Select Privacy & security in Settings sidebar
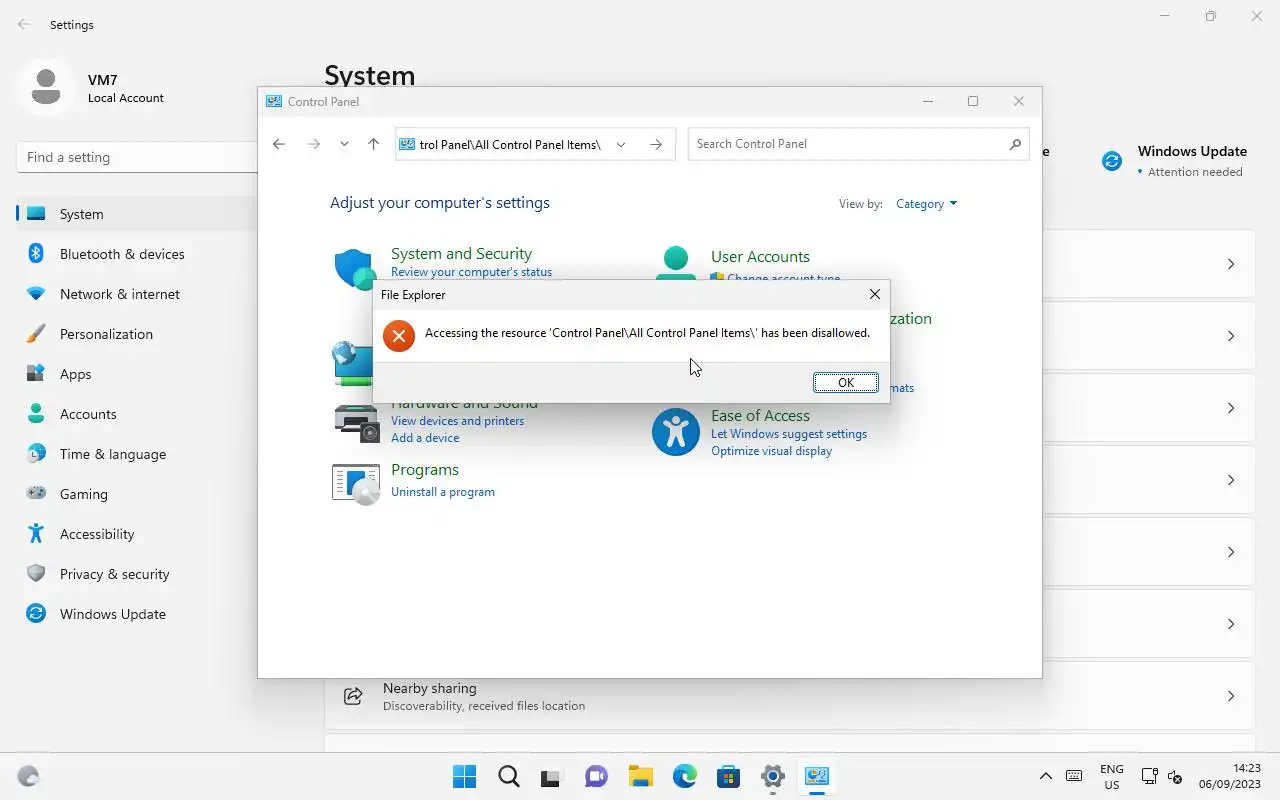Viewport: 1280px width, 800px height. [x=137, y=574]
